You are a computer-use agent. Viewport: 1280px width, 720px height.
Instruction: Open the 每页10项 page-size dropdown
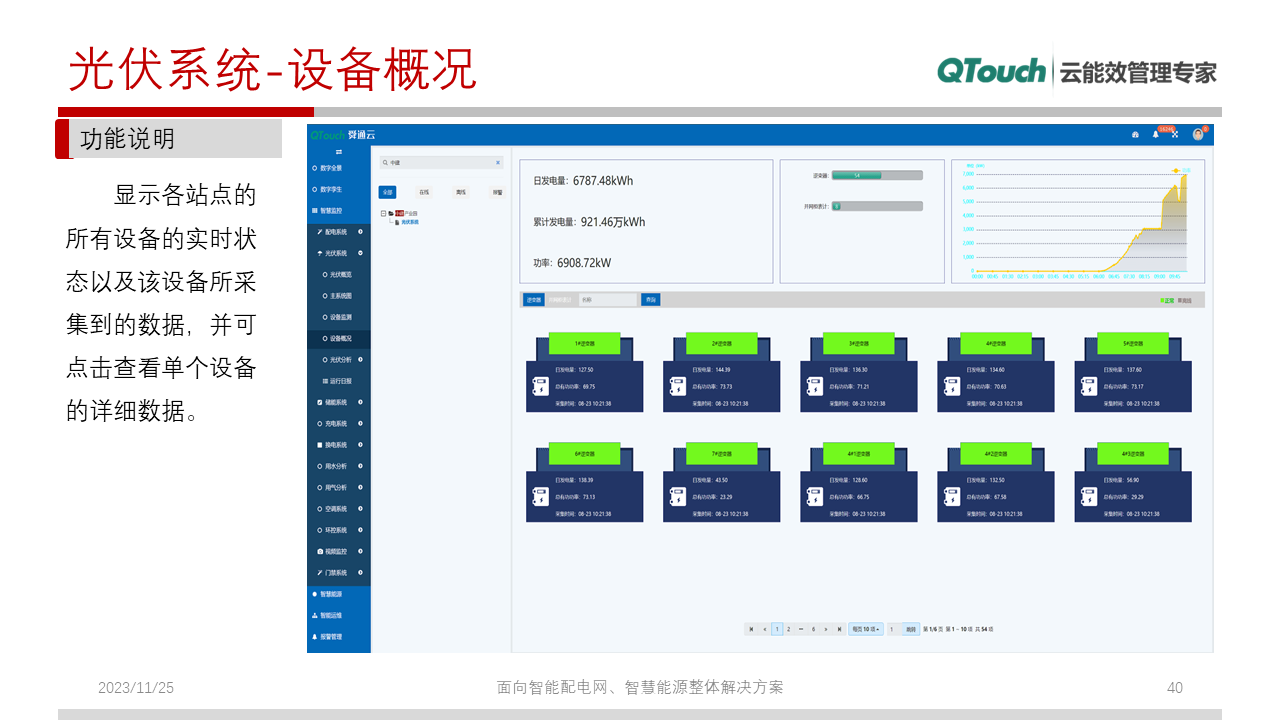[x=866, y=629]
